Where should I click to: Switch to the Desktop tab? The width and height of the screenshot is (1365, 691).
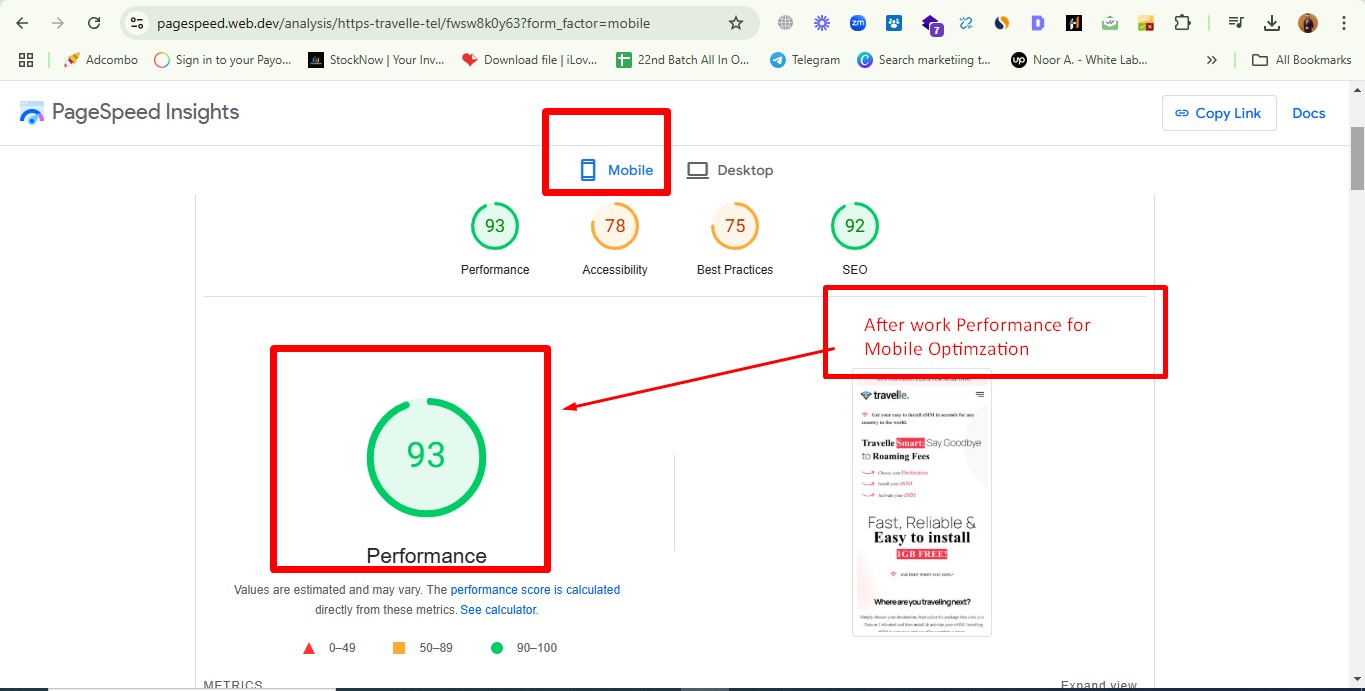[730, 170]
